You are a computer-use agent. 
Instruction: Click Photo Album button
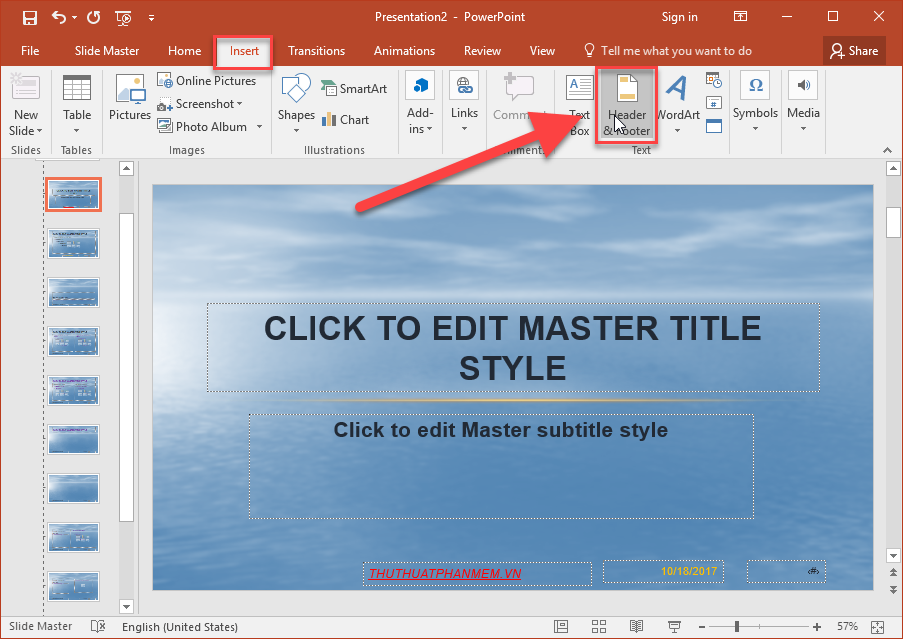[203, 127]
